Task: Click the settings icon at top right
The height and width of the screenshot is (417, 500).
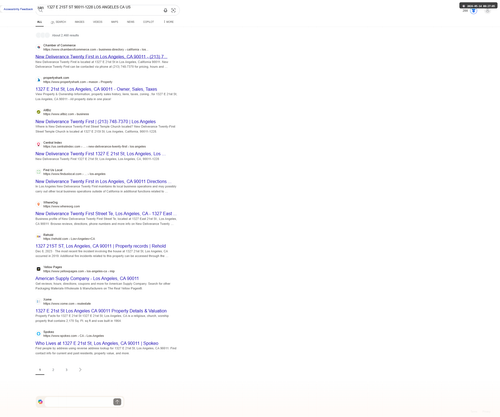Action: click(x=487, y=11)
